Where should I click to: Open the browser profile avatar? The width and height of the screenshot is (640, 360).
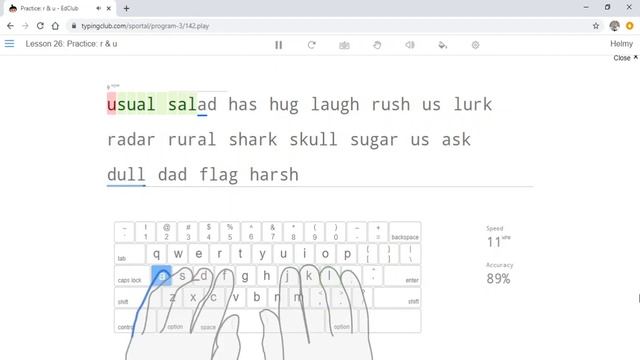pyautogui.click(x=614, y=26)
